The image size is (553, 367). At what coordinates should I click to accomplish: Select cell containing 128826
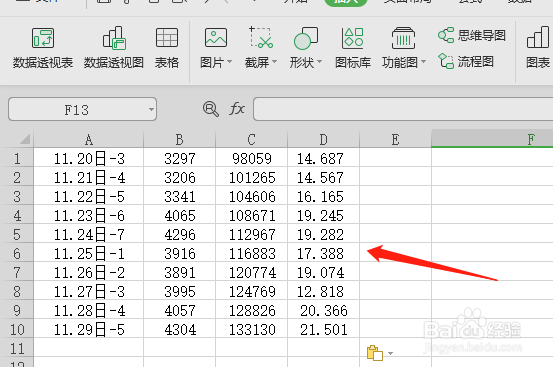(251, 311)
